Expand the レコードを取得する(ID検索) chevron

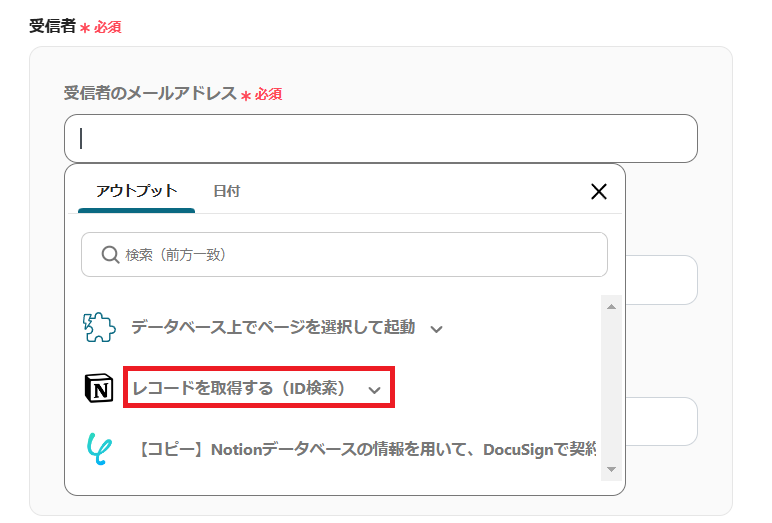coord(375,390)
